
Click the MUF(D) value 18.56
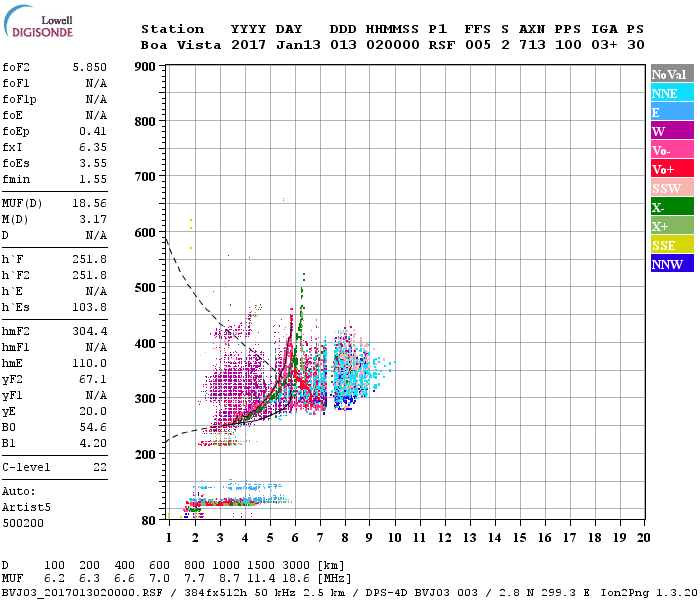pos(90,204)
